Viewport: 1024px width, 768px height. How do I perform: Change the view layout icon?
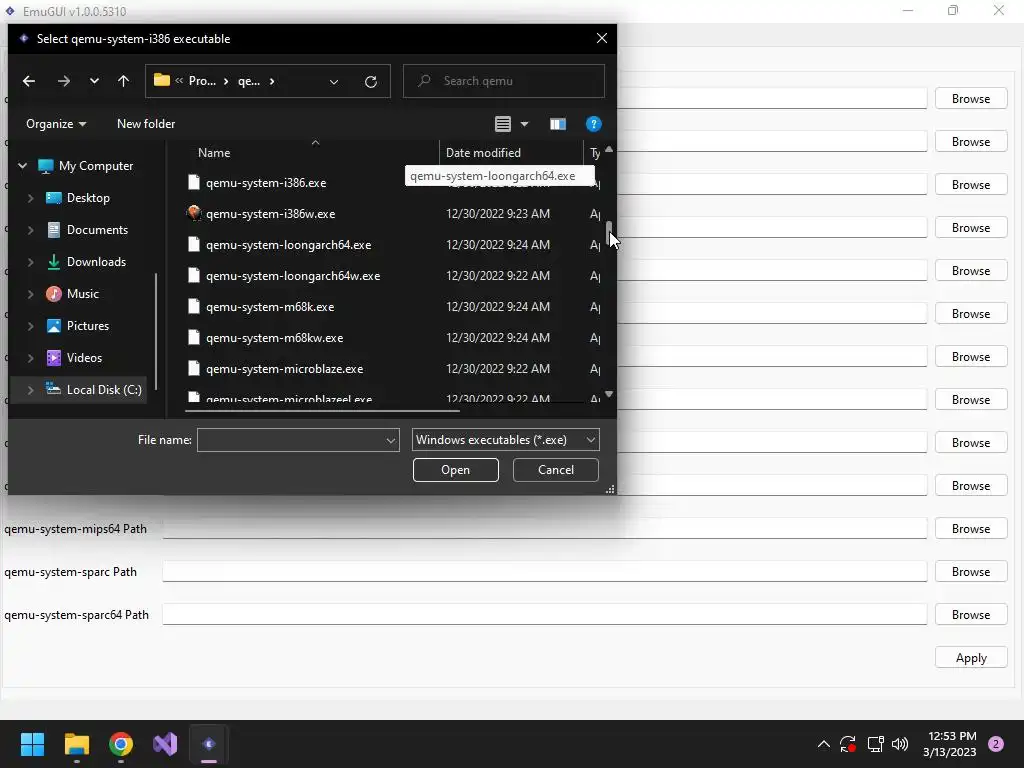[502, 124]
